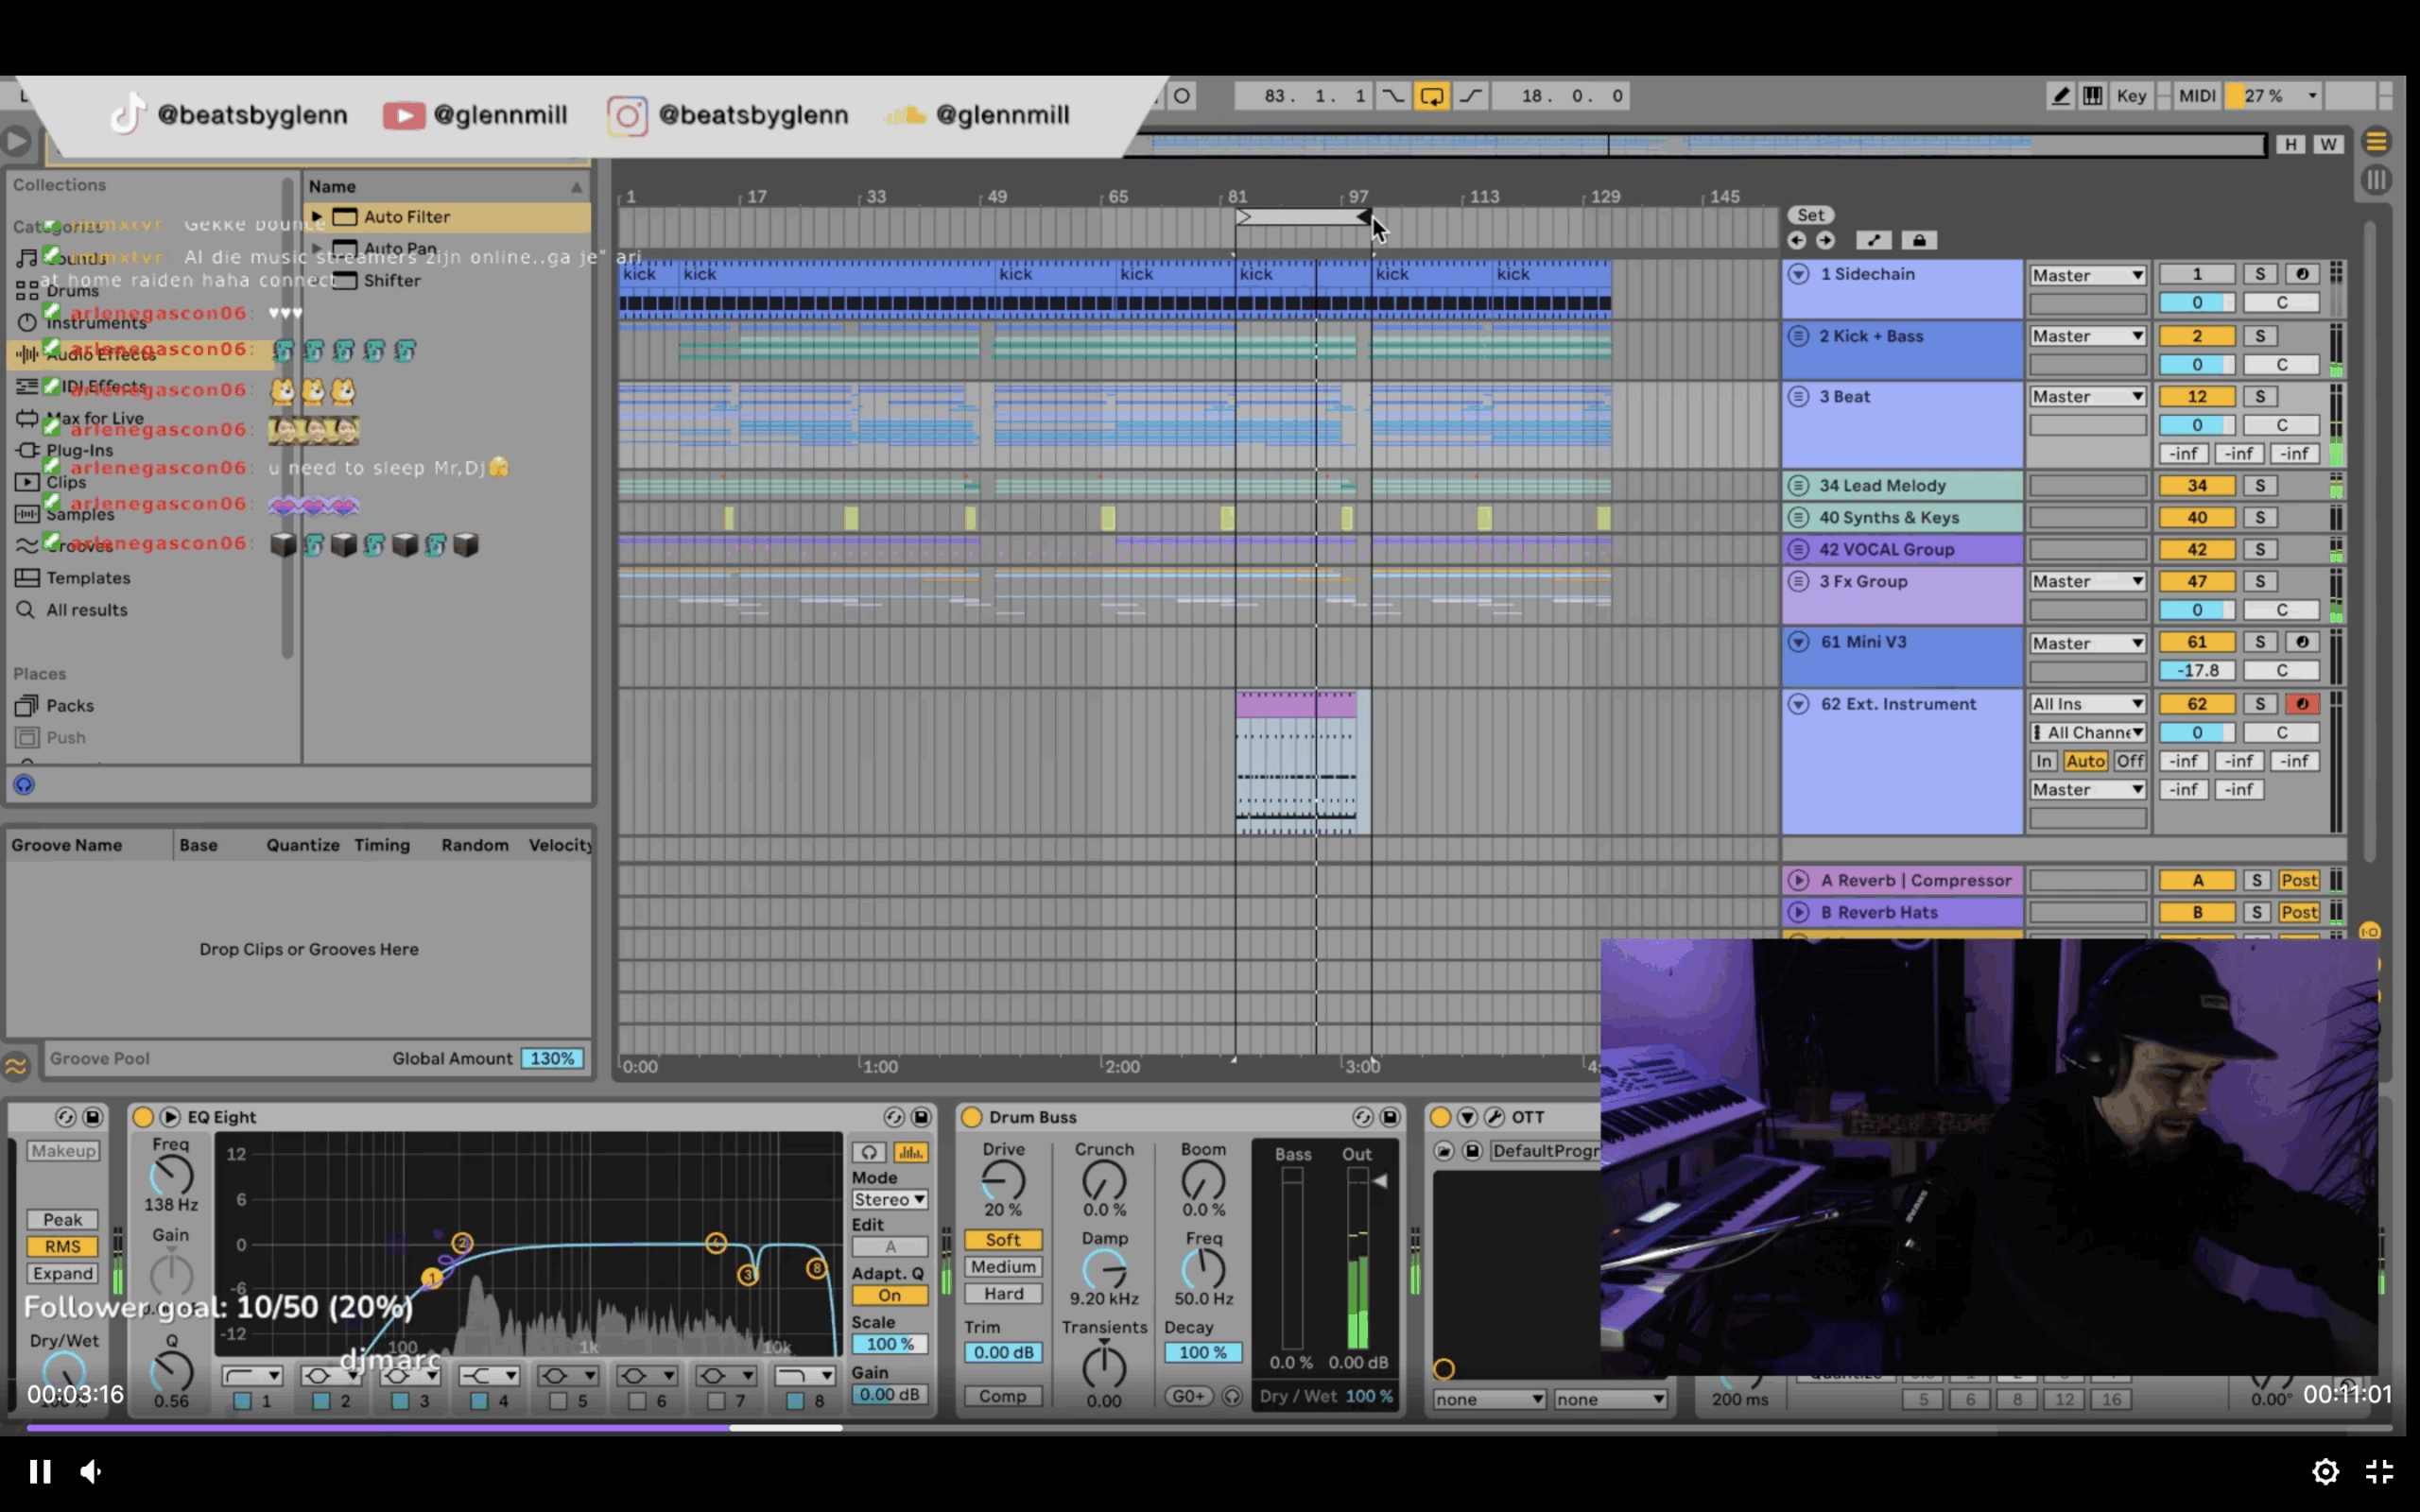Unfold the 2 Kick + Bass group
This screenshot has width=2420, height=1512.
click(1798, 336)
